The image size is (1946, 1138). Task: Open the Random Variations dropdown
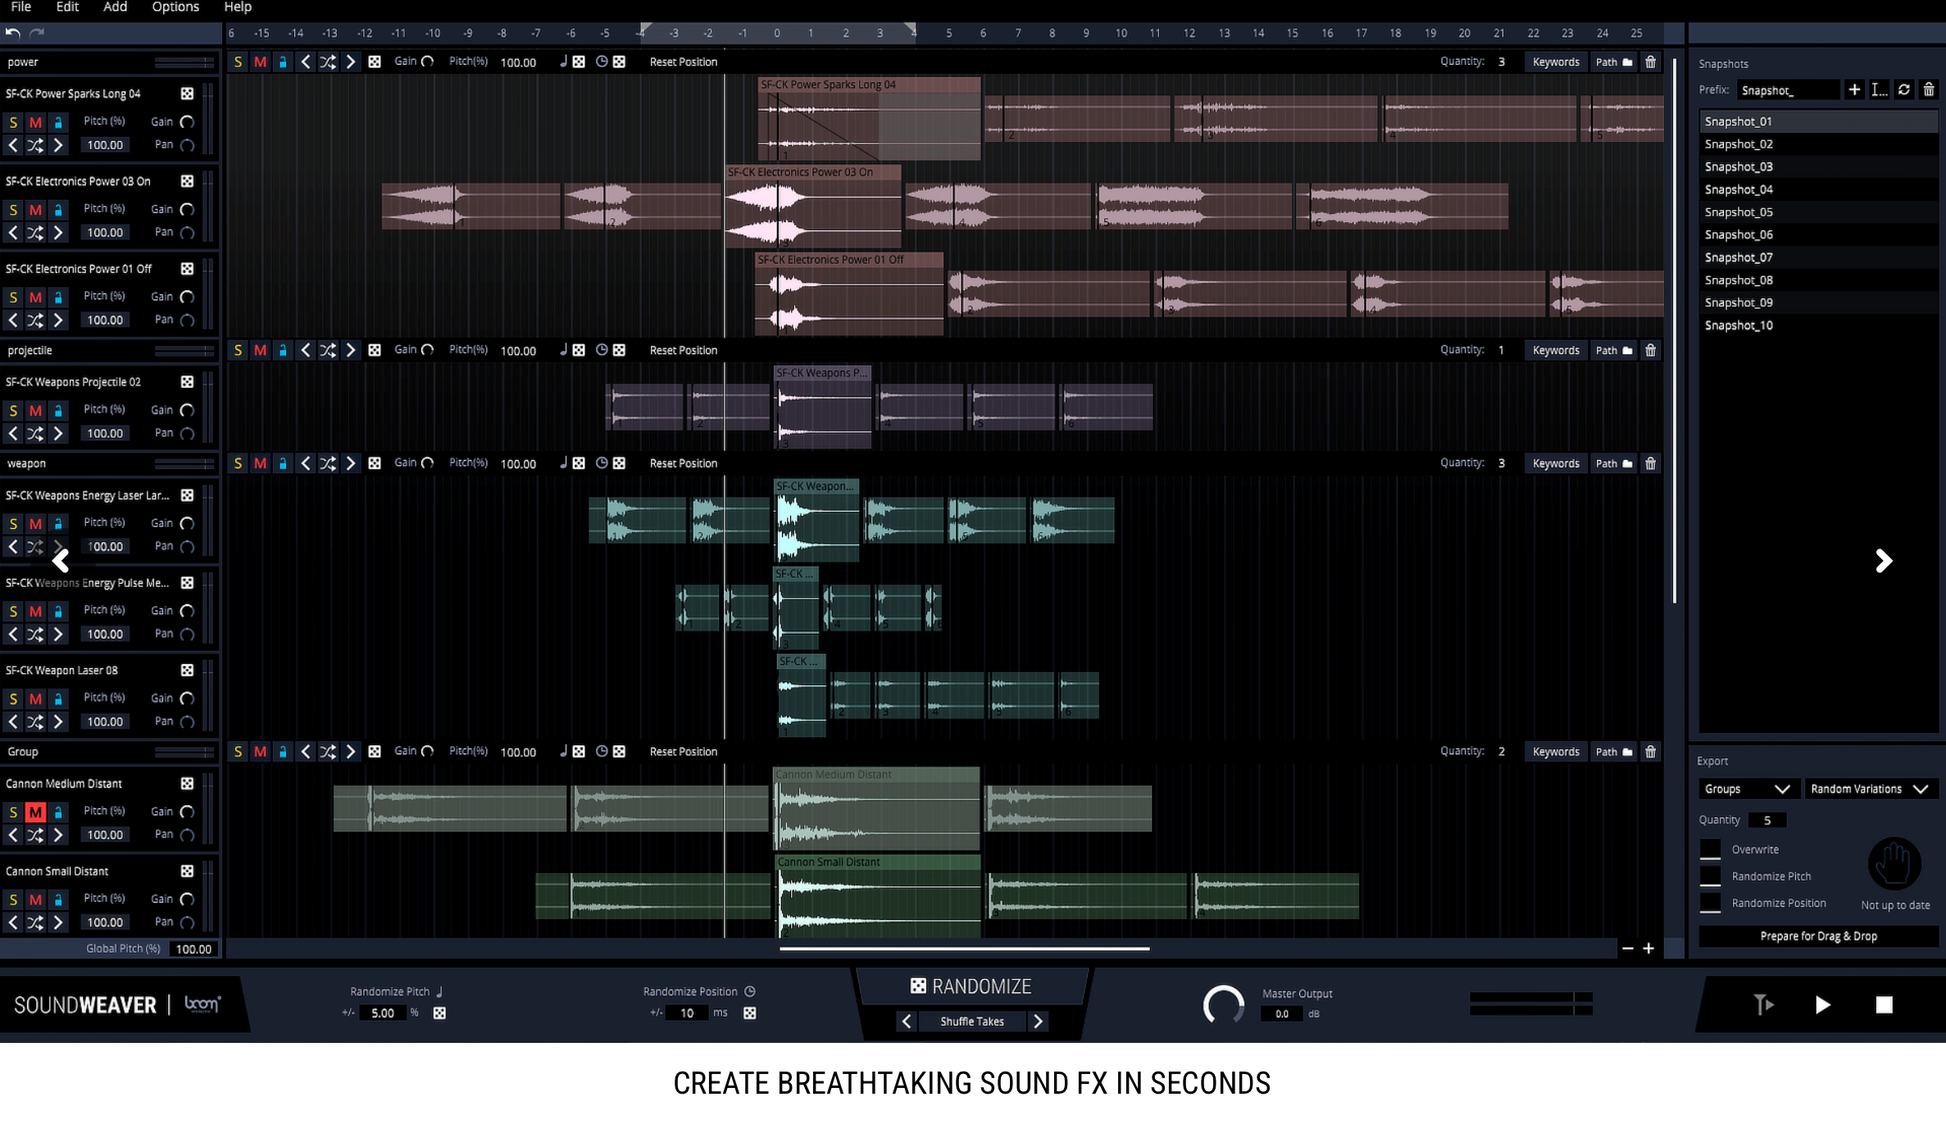coord(1868,789)
